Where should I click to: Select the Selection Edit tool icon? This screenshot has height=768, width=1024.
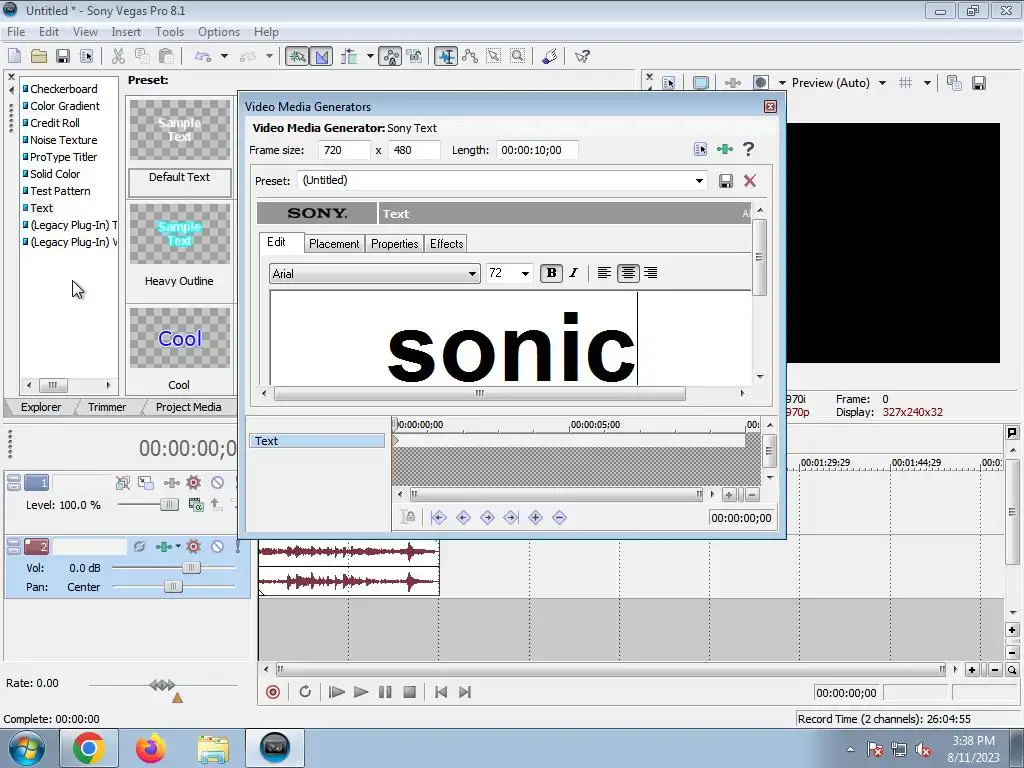point(494,56)
